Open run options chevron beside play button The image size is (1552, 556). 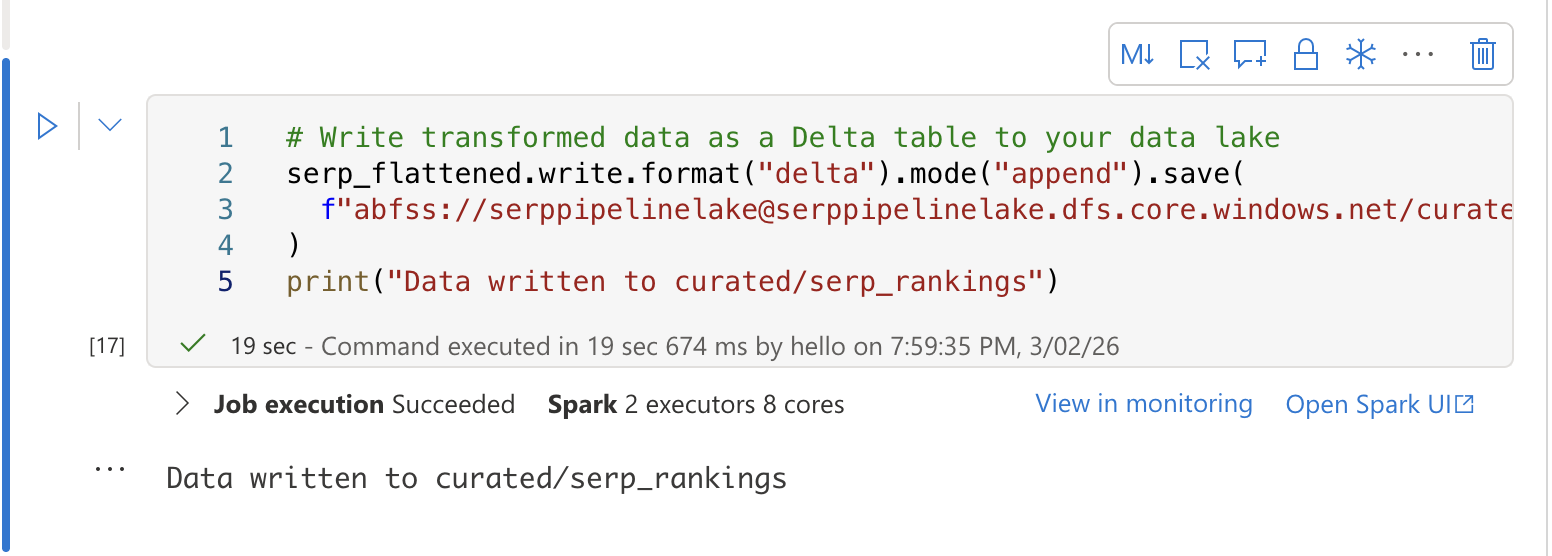110,125
